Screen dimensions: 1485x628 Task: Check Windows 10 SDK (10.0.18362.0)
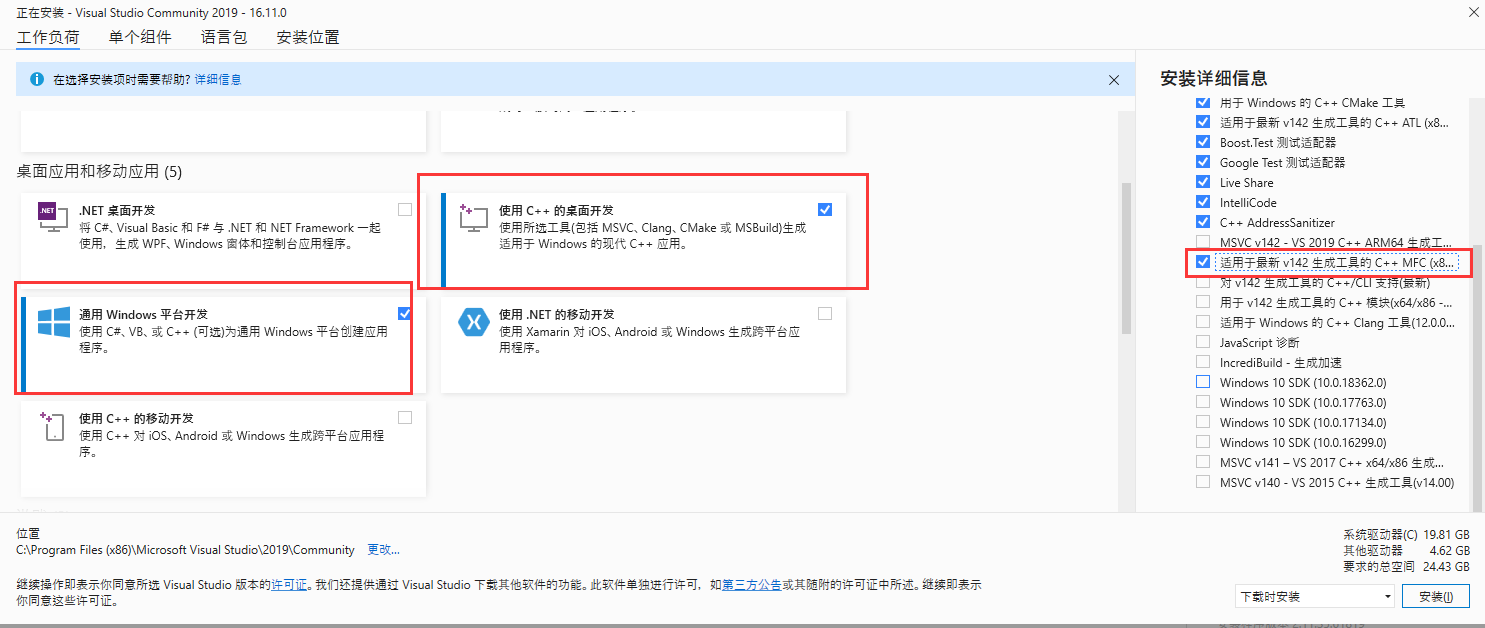(1202, 382)
